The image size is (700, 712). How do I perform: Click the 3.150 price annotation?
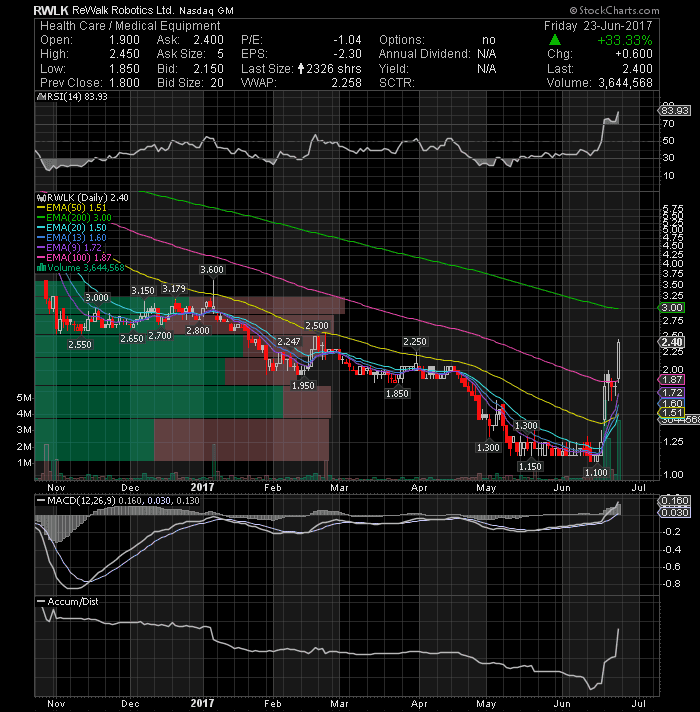pyautogui.click(x=143, y=291)
